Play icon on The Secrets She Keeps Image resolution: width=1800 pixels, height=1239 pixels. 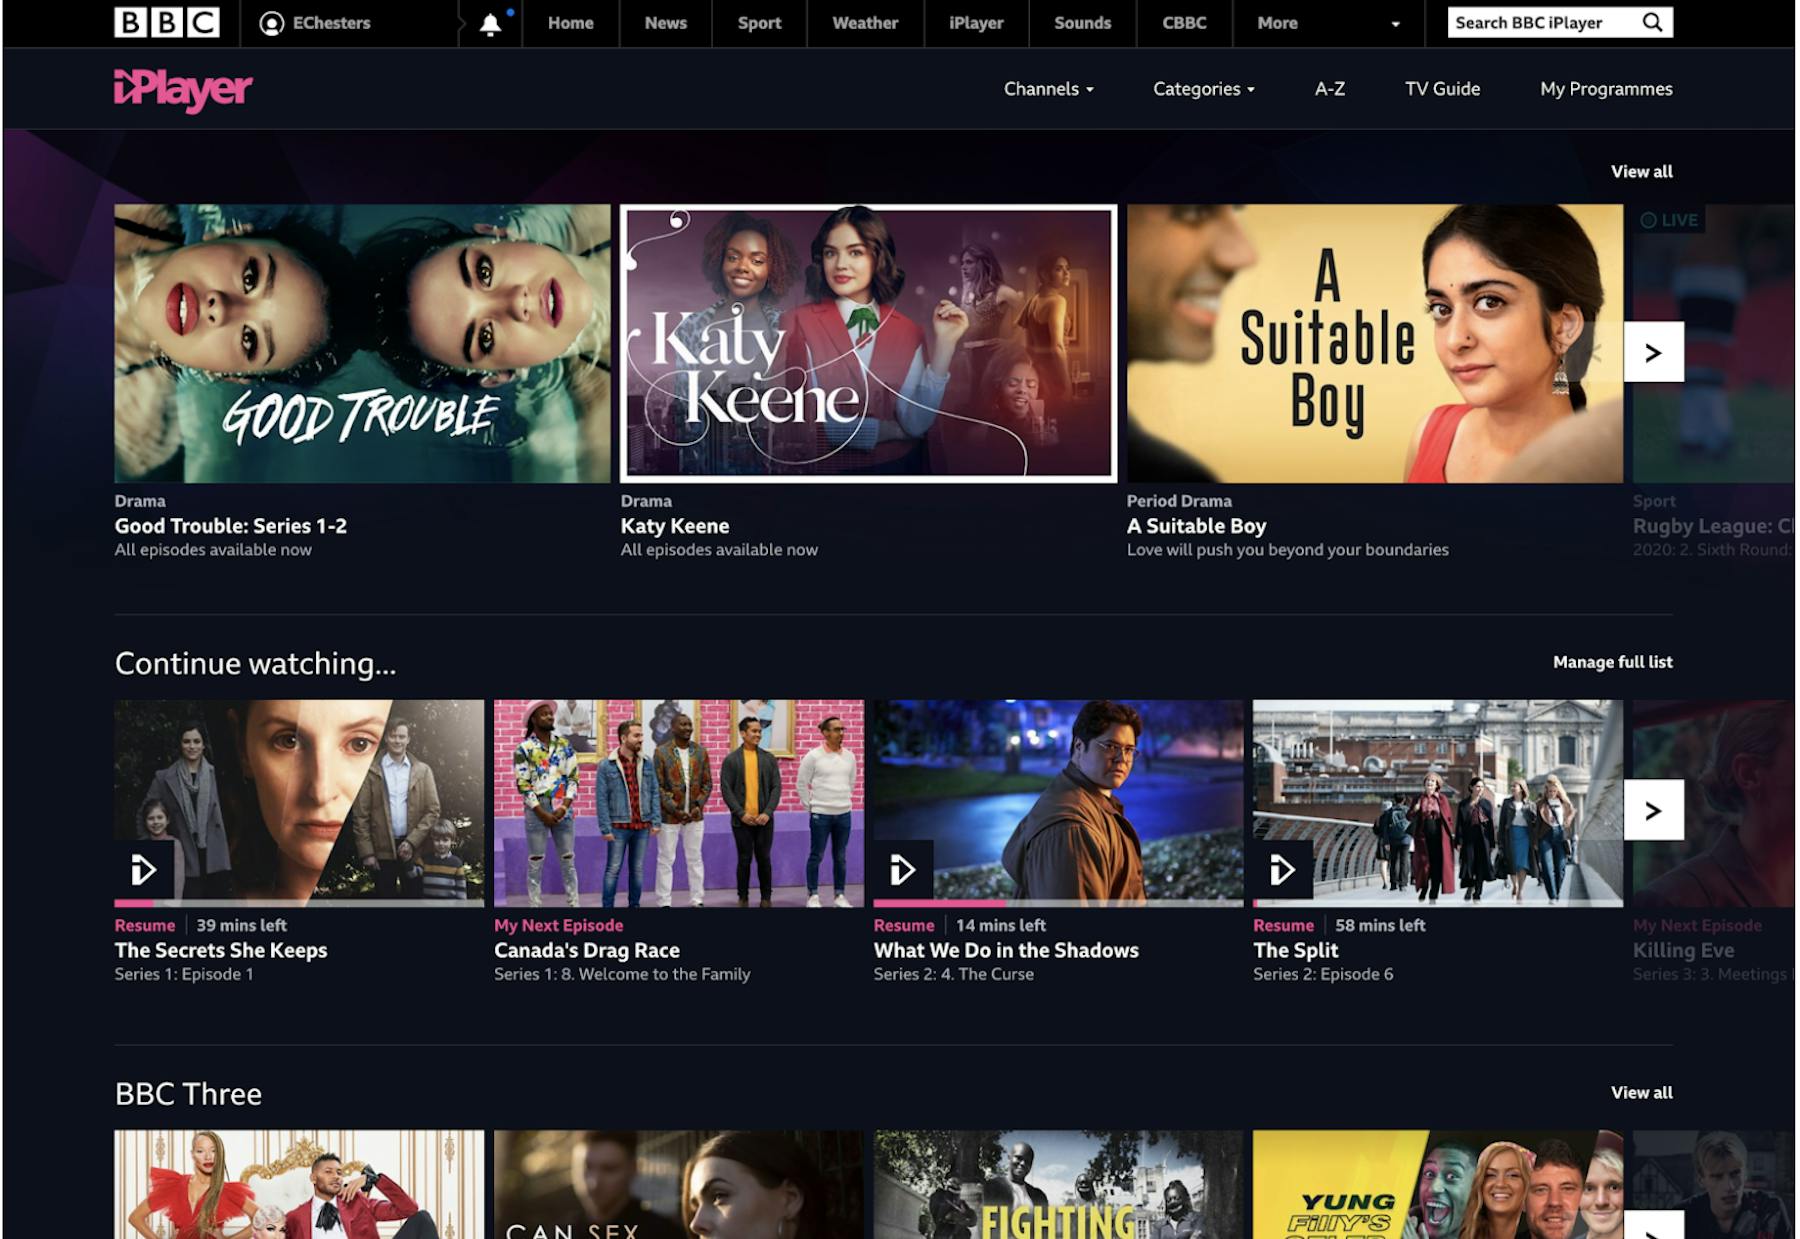click(x=144, y=869)
